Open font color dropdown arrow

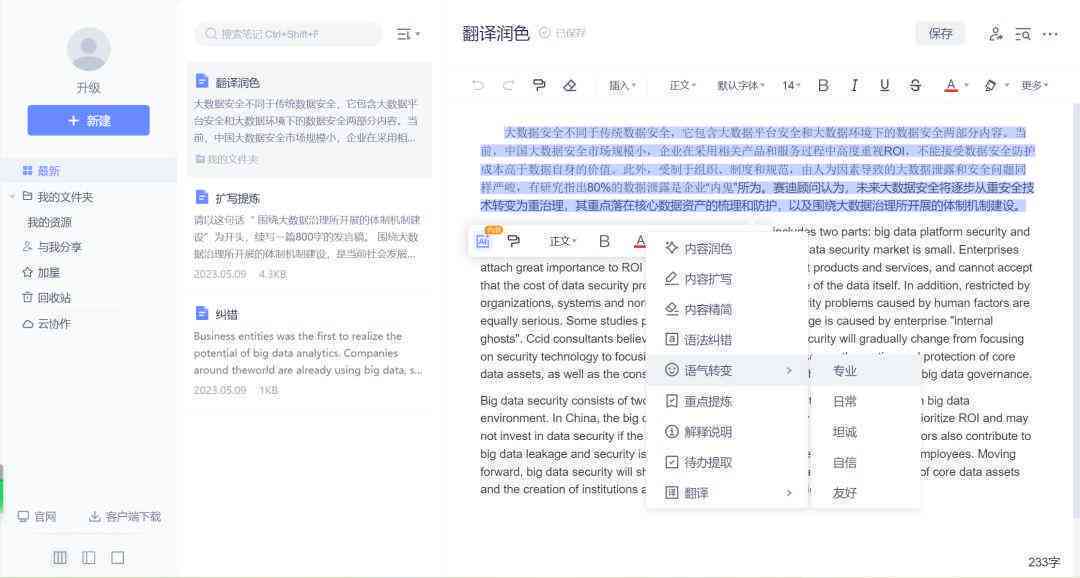pos(966,85)
